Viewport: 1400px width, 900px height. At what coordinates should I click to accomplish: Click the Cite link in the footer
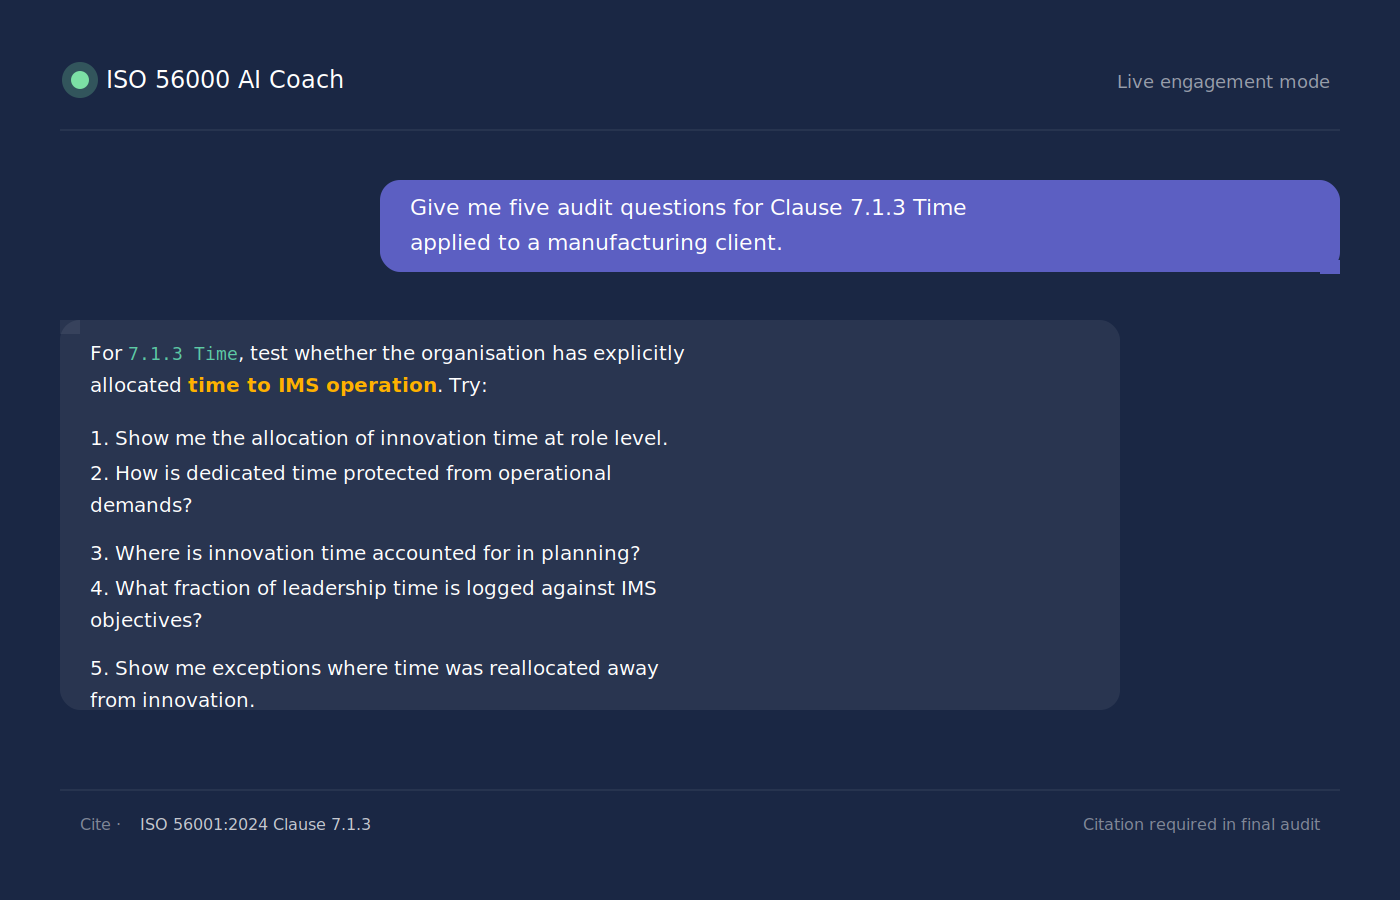tap(95, 824)
